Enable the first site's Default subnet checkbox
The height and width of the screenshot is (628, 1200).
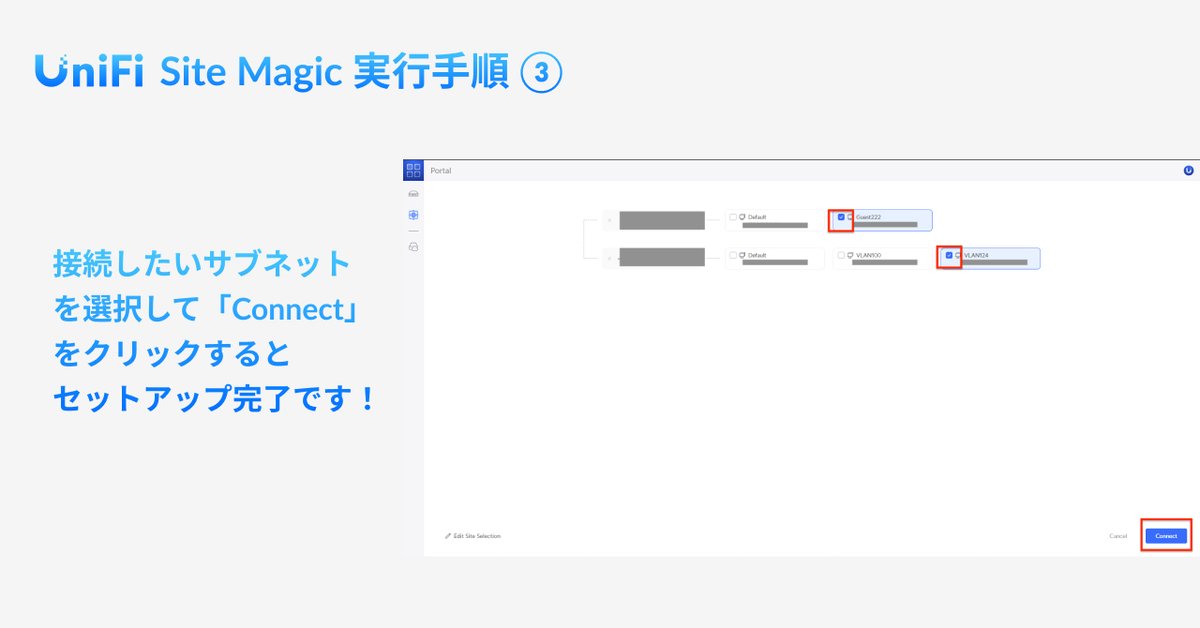[732, 214]
